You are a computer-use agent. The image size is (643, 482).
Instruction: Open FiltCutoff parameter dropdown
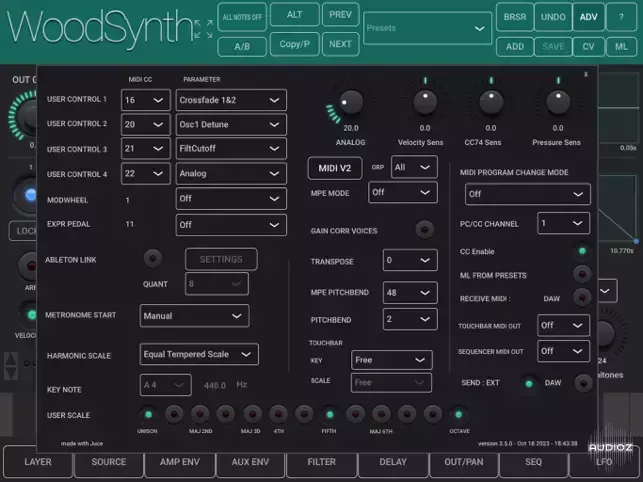click(x=231, y=148)
